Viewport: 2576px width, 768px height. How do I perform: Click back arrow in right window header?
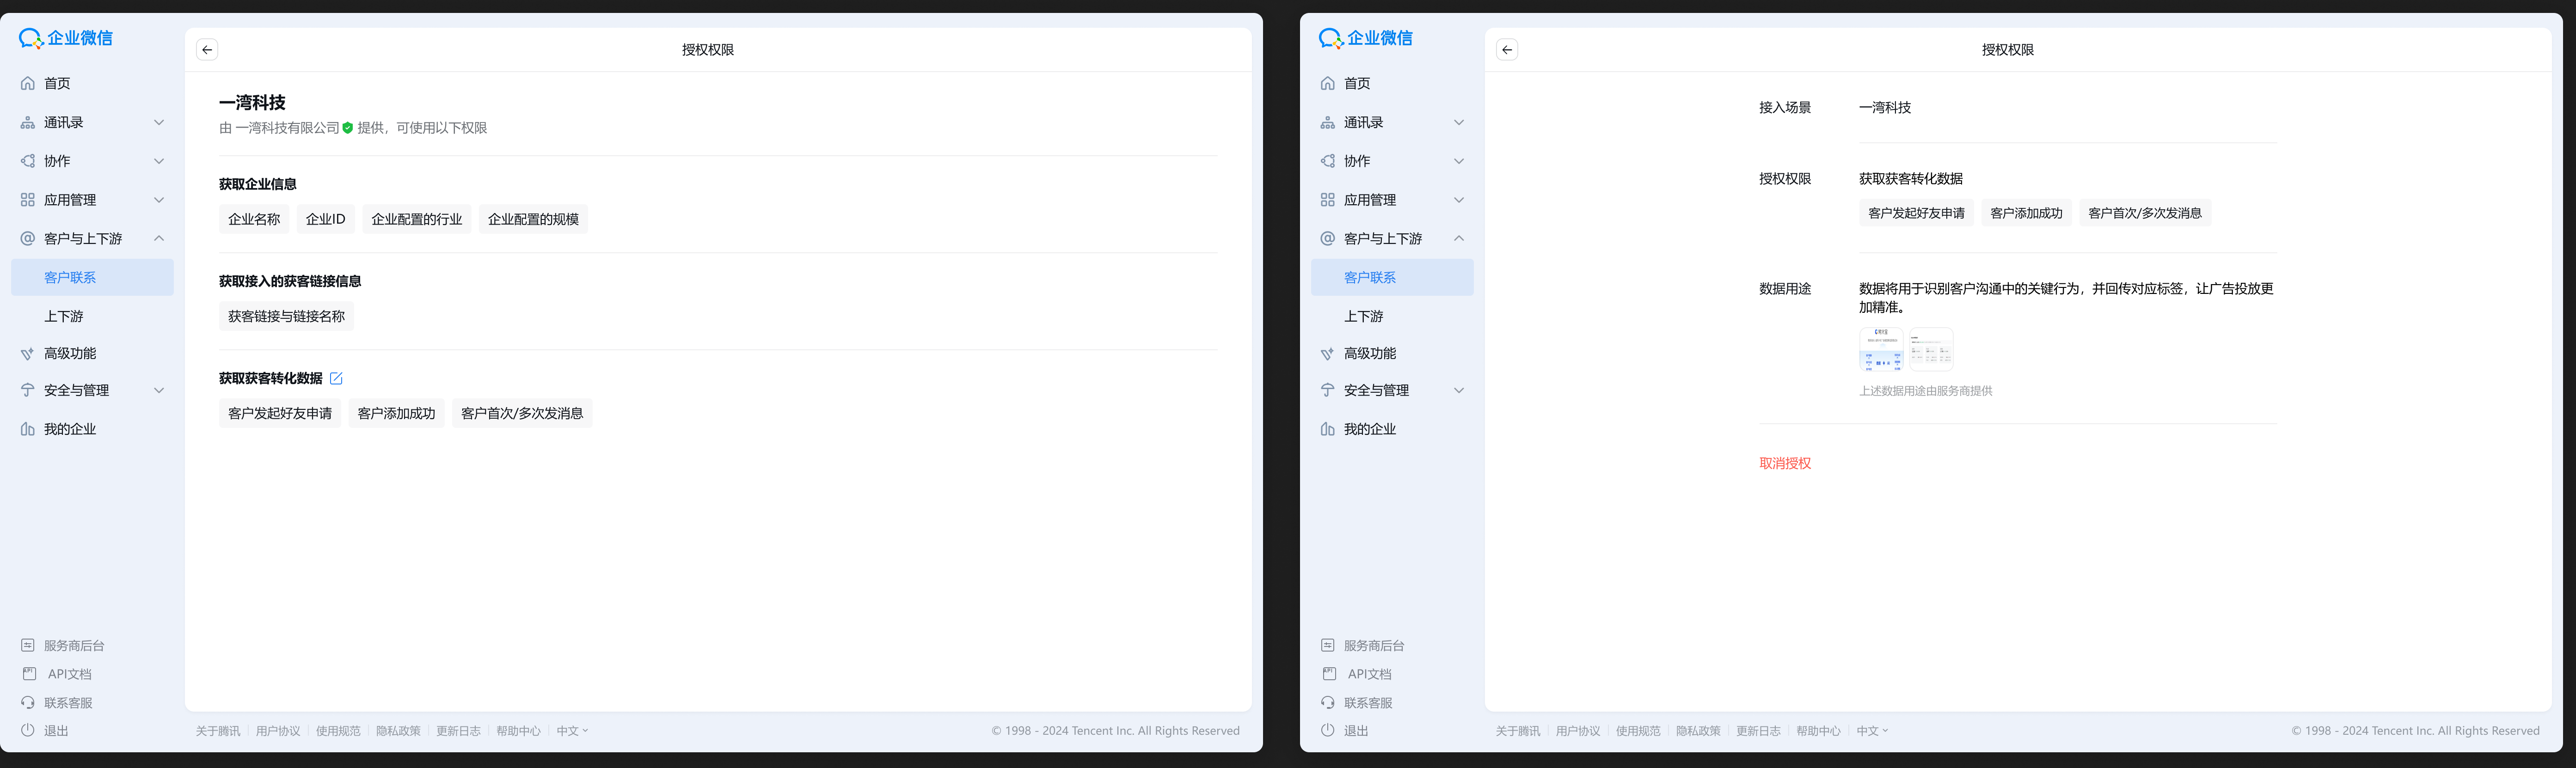pyautogui.click(x=1507, y=50)
